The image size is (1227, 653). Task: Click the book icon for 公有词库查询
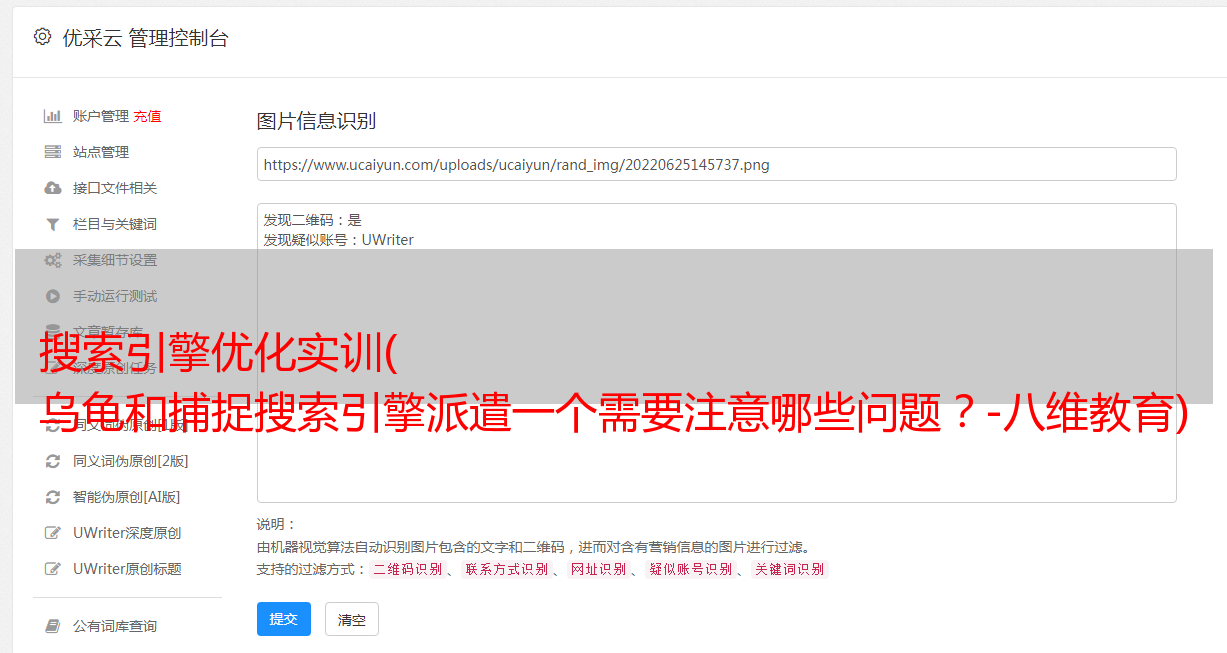tap(53, 626)
